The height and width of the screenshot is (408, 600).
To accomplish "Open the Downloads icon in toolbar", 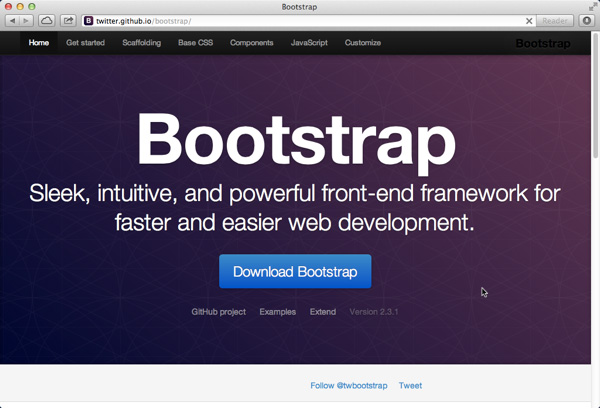I will click(587, 21).
